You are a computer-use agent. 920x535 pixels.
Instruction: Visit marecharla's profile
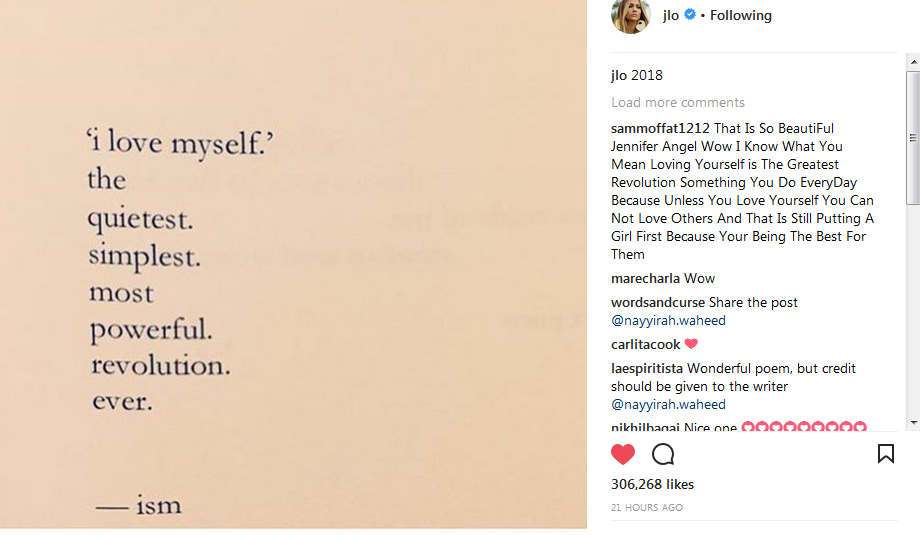(x=645, y=278)
